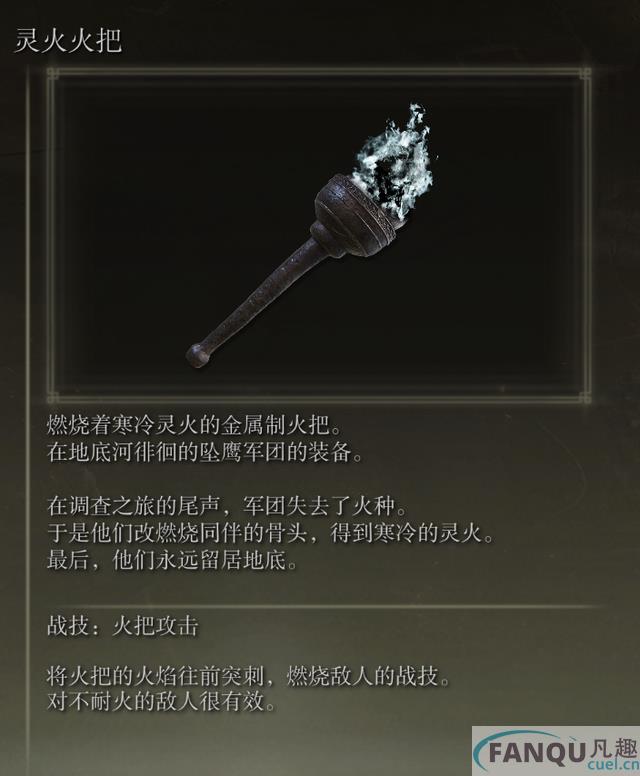The height and width of the screenshot is (776, 640).
Task: Click the top-right corner ornament of the frame
Action: click(x=585, y=75)
